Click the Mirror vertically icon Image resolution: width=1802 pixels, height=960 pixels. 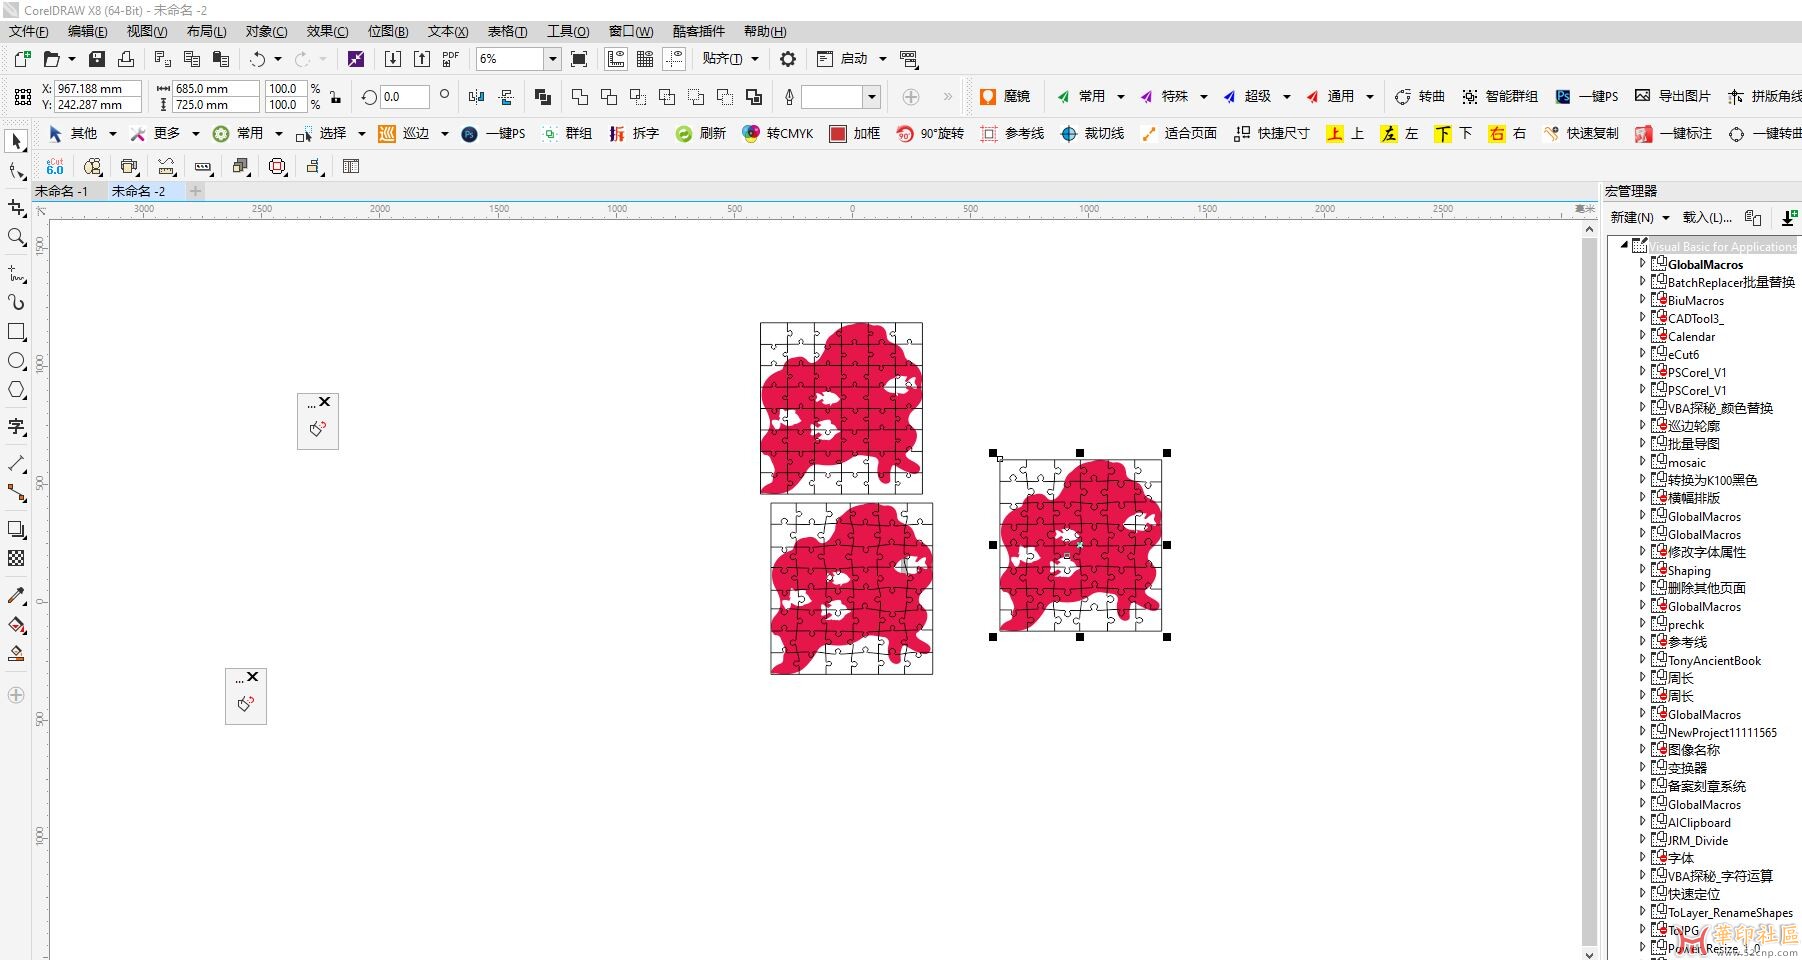point(506,97)
